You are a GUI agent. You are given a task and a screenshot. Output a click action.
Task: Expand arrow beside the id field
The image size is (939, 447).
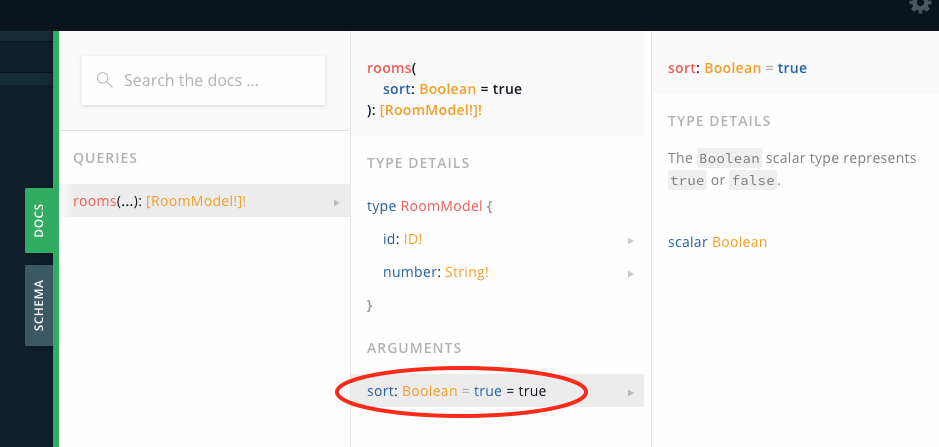(631, 241)
